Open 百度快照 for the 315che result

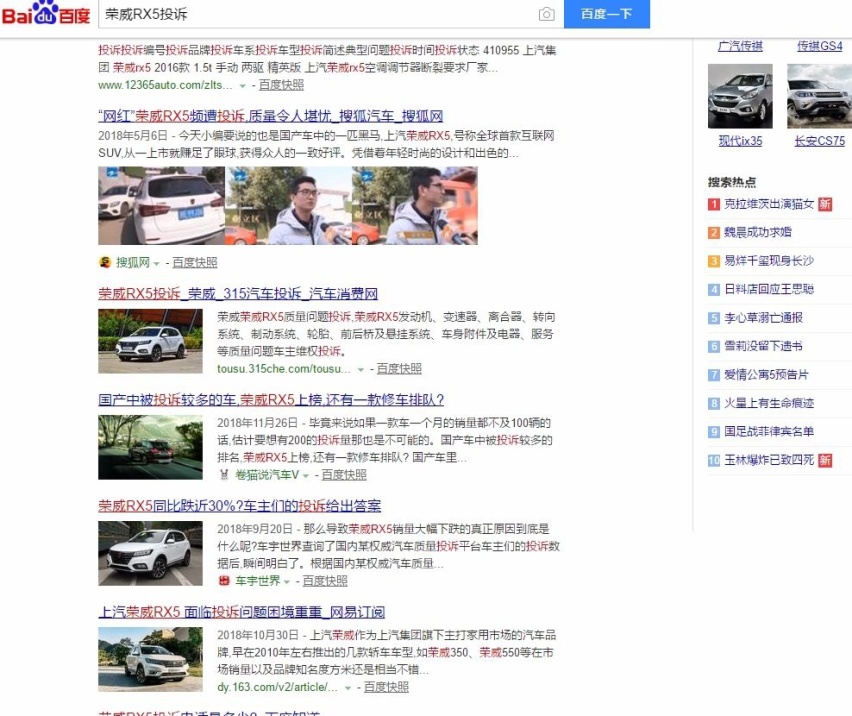[399, 369]
